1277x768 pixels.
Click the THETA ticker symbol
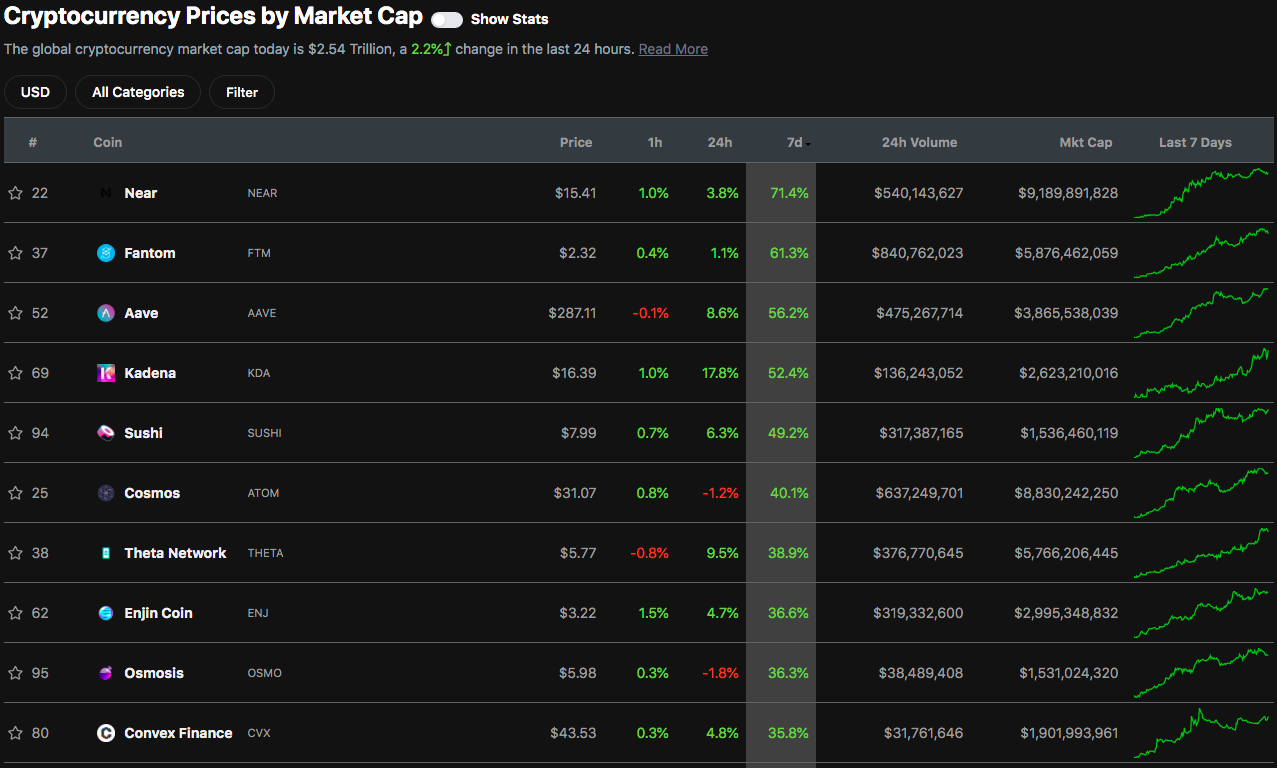click(265, 553)
